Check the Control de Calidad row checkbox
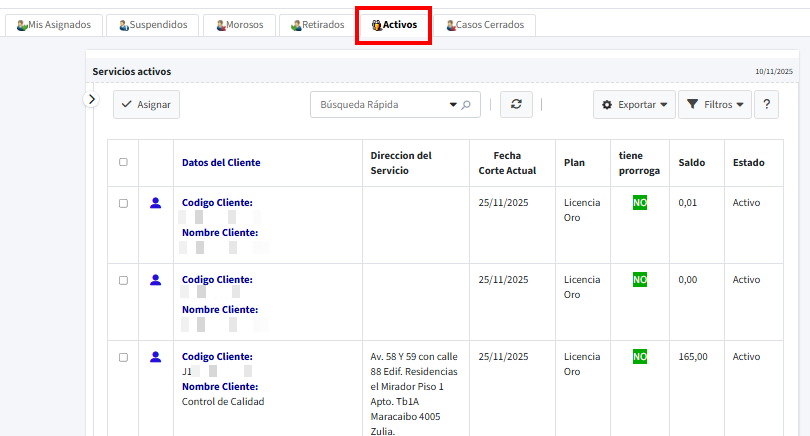Image resolution: width=810 pixels, height=436 pixels. (x=123, y=357)
